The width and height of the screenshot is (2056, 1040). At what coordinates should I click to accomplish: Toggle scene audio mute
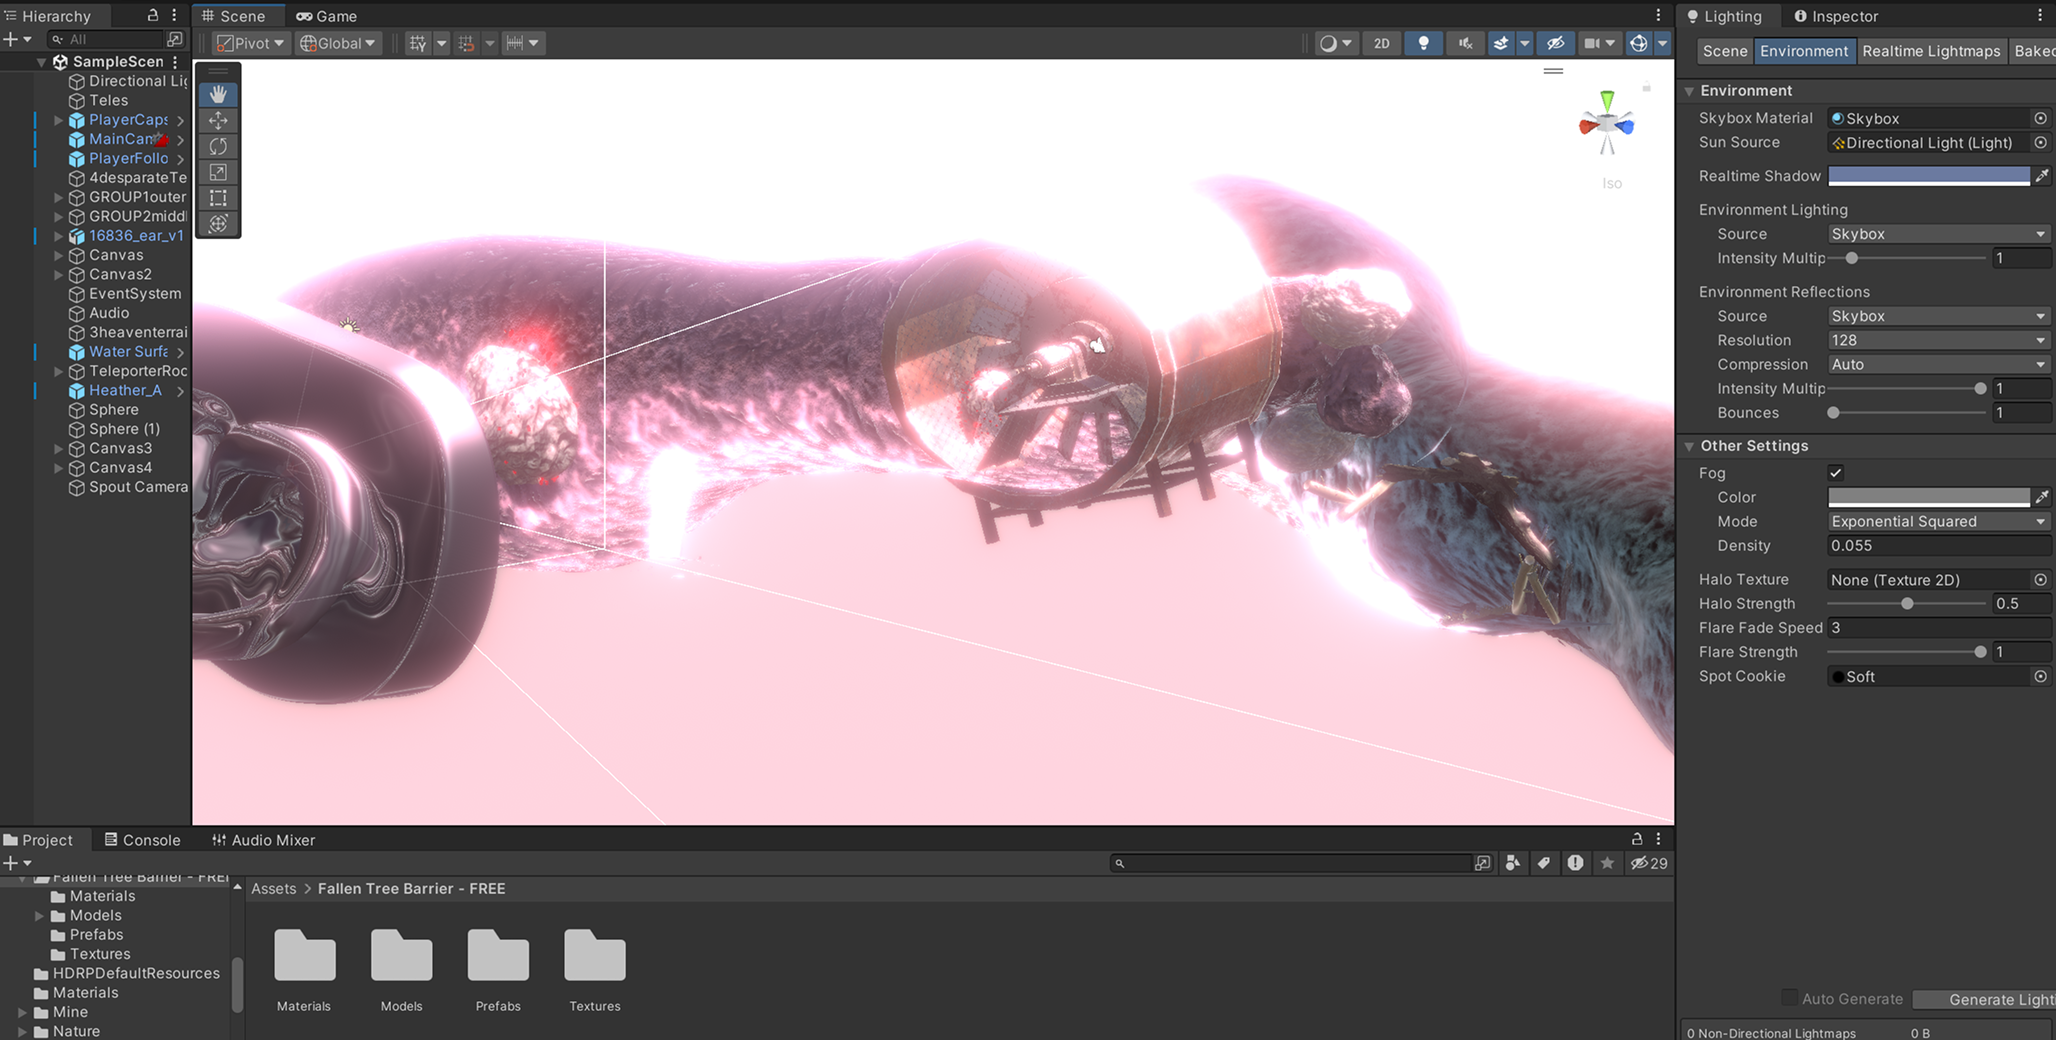1465,43
